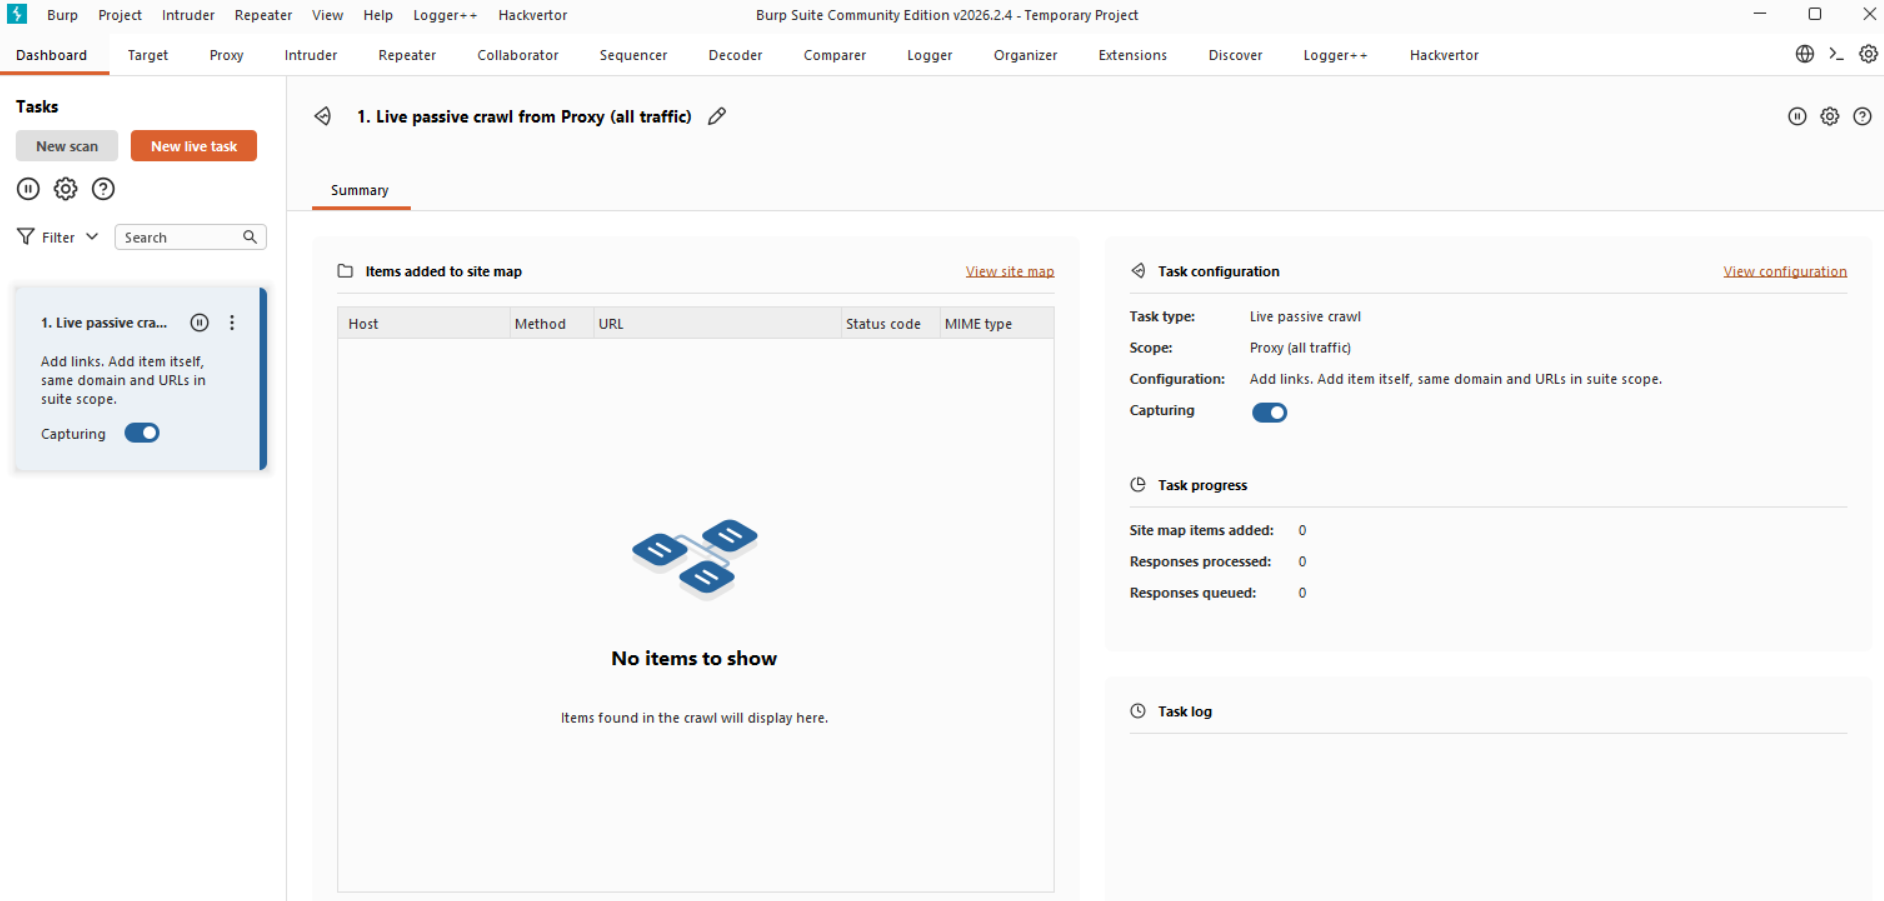Toggle Capturing switch in Task configuration

click(x=1269, y=412)
